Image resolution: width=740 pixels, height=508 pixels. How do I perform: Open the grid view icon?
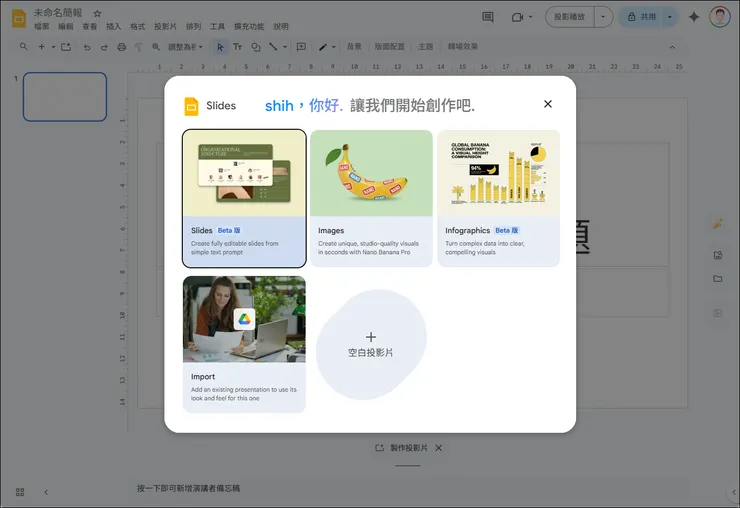(x=20, y=492)
